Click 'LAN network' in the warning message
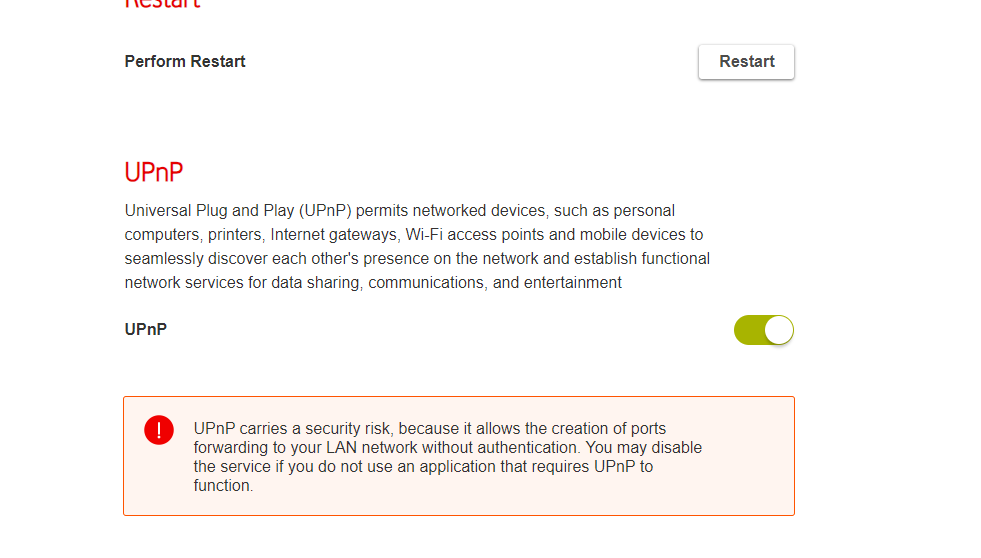Image resolution: width=981 pixels, height=558 pixels. 371,448
